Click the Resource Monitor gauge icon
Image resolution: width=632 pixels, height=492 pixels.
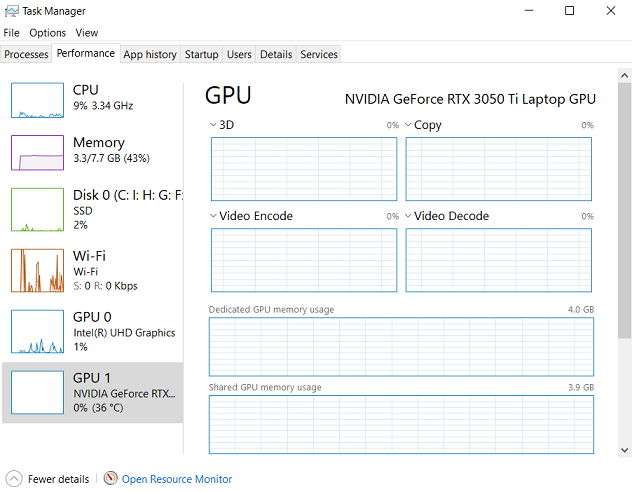(x=110, y=479)
